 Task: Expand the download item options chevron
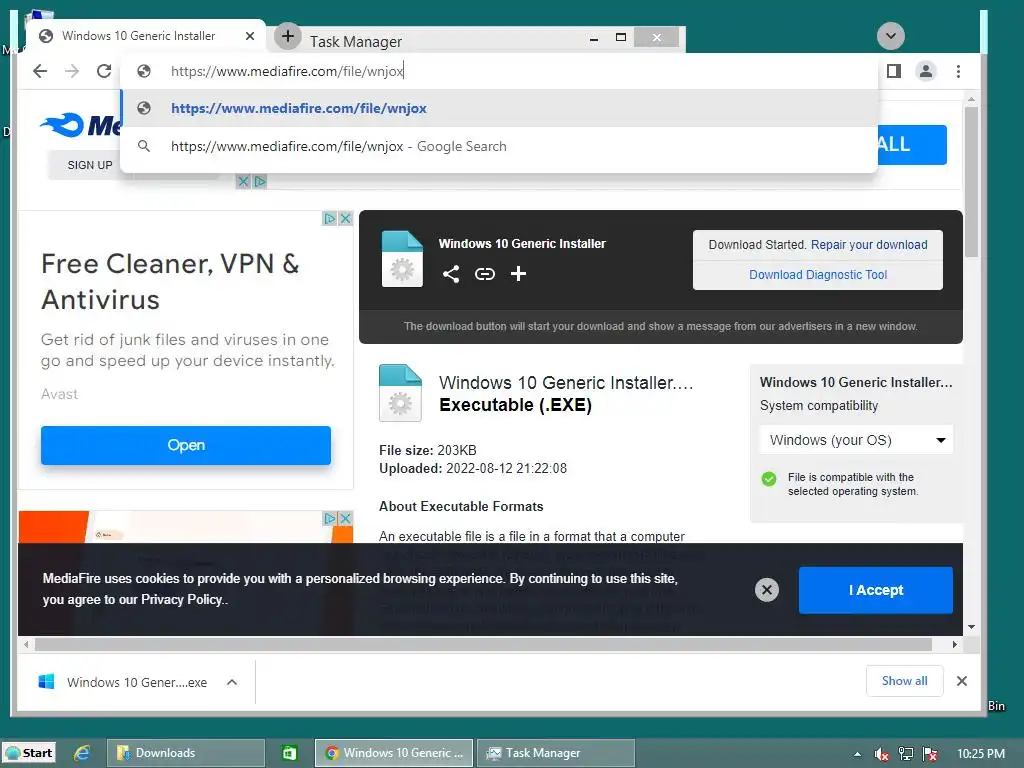(232, 682)
